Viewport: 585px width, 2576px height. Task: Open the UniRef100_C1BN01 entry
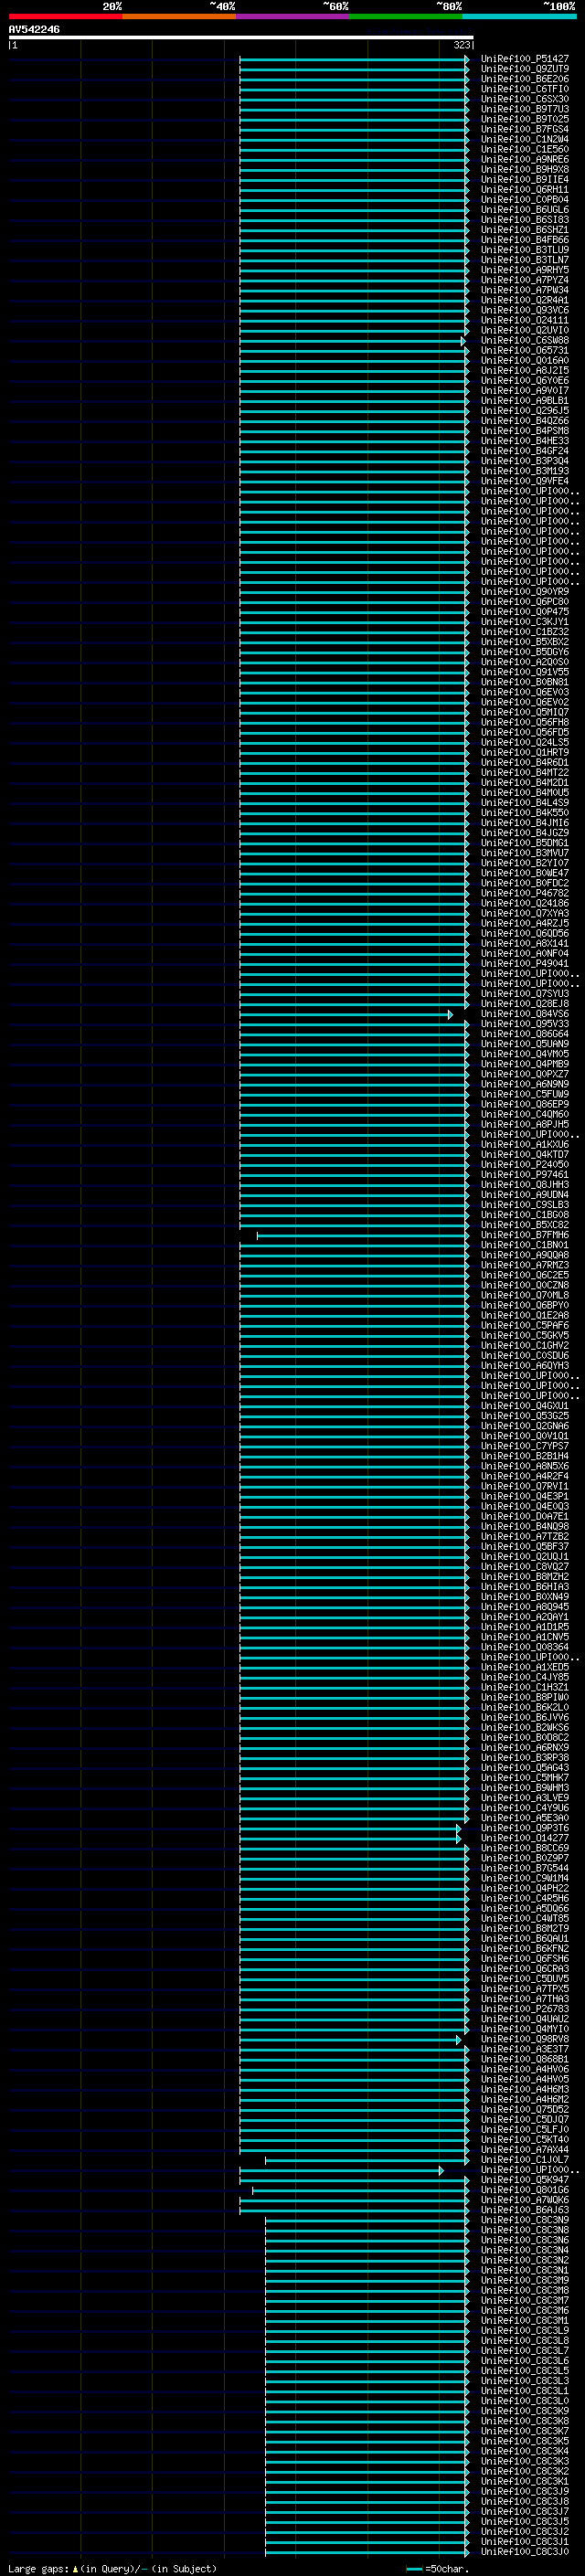524,1246
